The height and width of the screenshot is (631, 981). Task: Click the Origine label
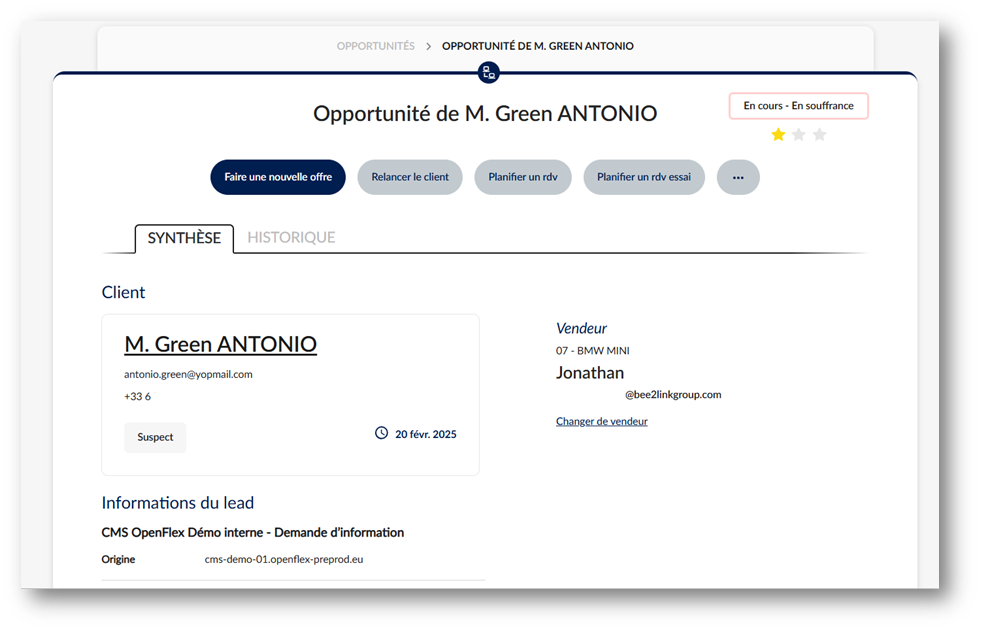(118, 559)
